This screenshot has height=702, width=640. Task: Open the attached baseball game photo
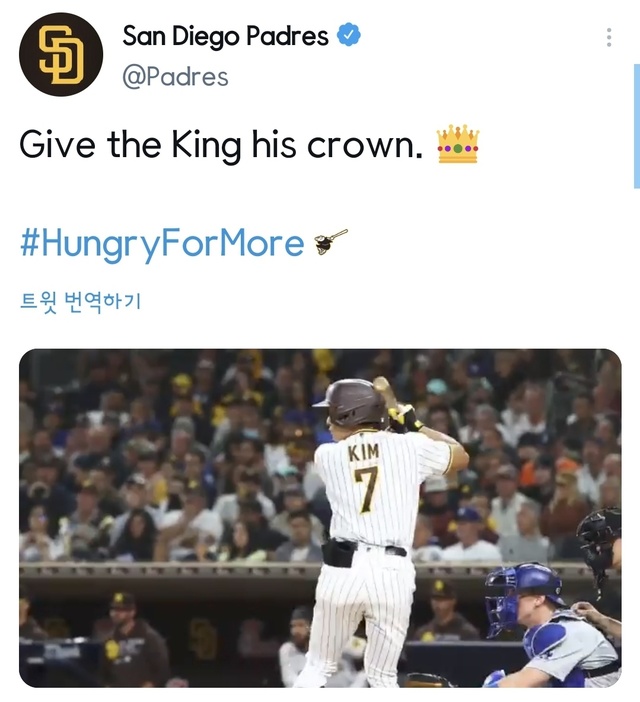(320, 518)
